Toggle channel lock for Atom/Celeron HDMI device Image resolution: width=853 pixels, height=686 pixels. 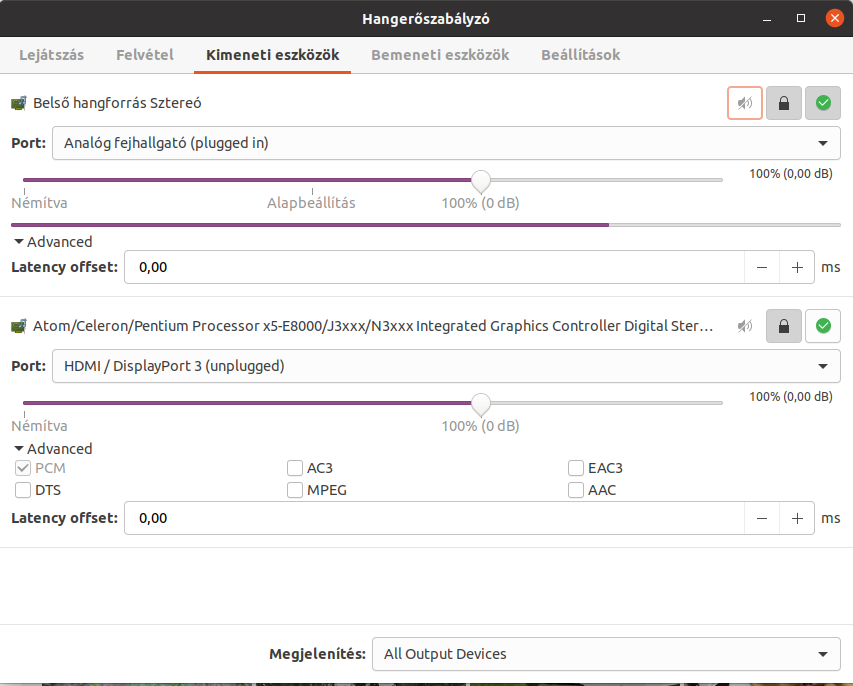pyautogui.click(x=784, y=326)
